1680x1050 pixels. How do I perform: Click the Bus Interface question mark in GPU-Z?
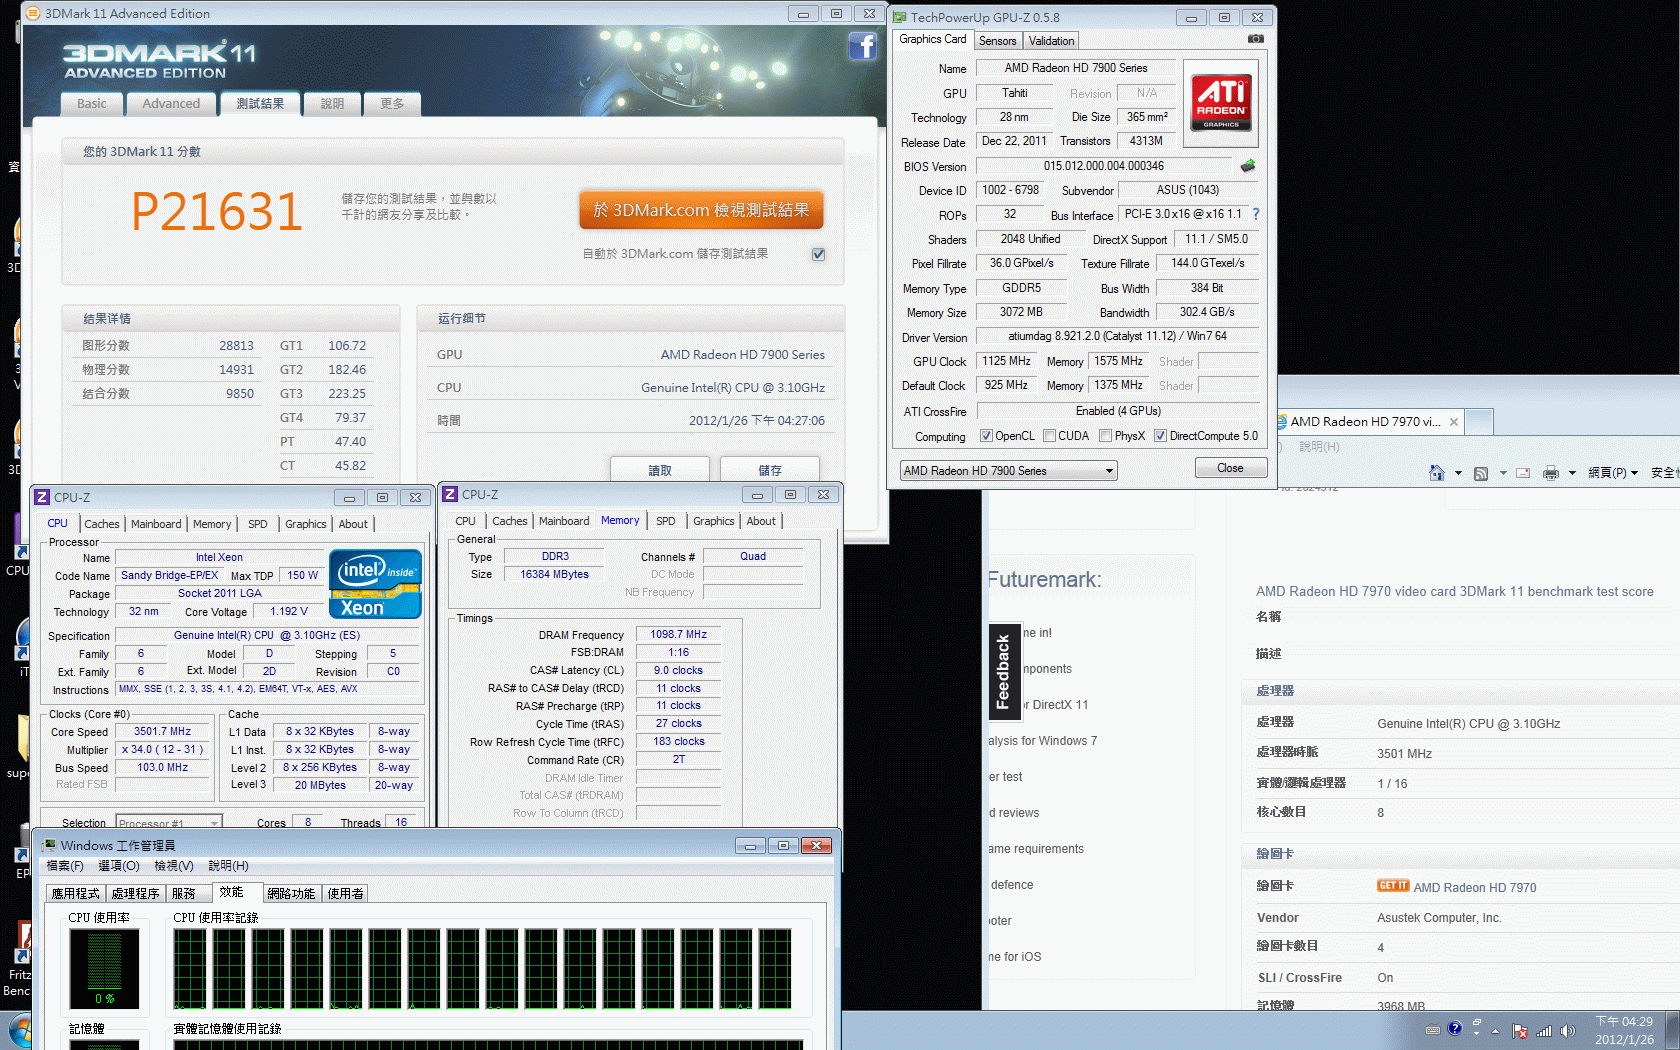pyautogui.click(x=1256, y=214)
